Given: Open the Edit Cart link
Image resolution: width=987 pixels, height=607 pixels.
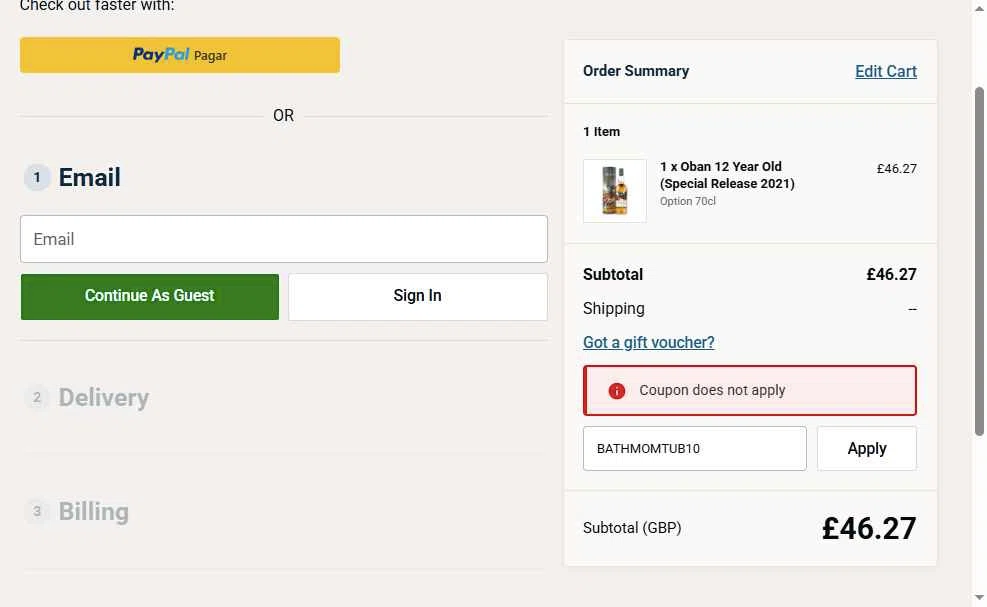Looking at the screenshot, I should pos(886,71).
